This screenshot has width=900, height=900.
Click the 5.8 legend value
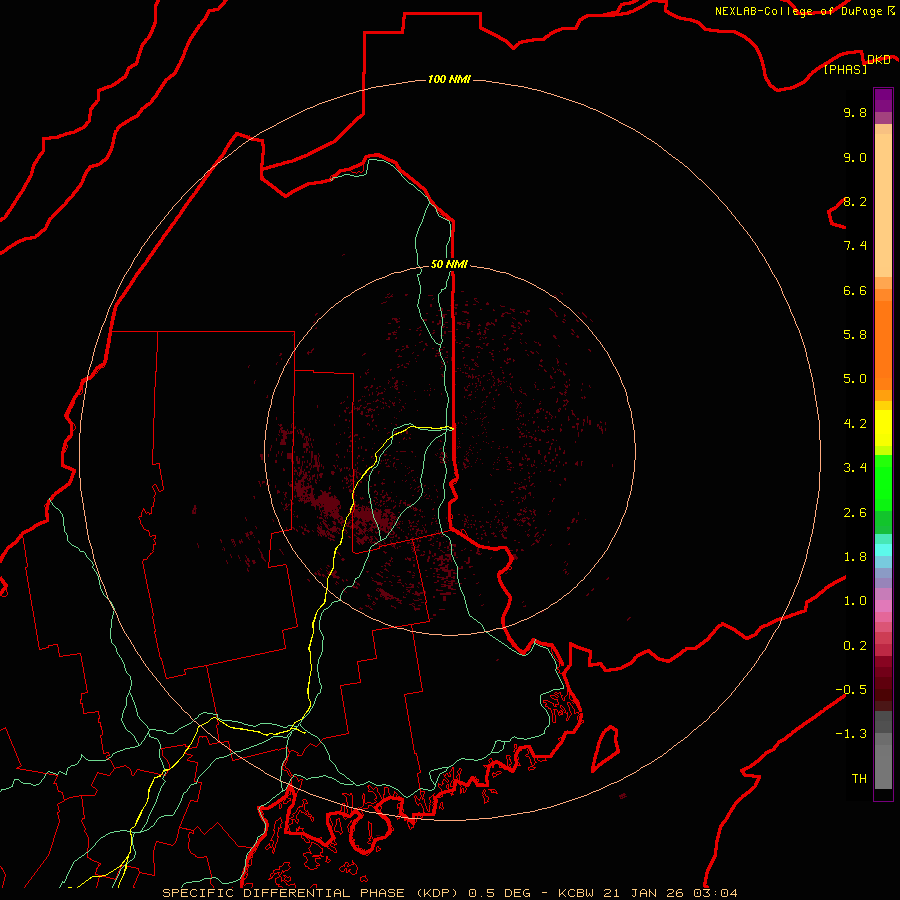tap(855, 334)
